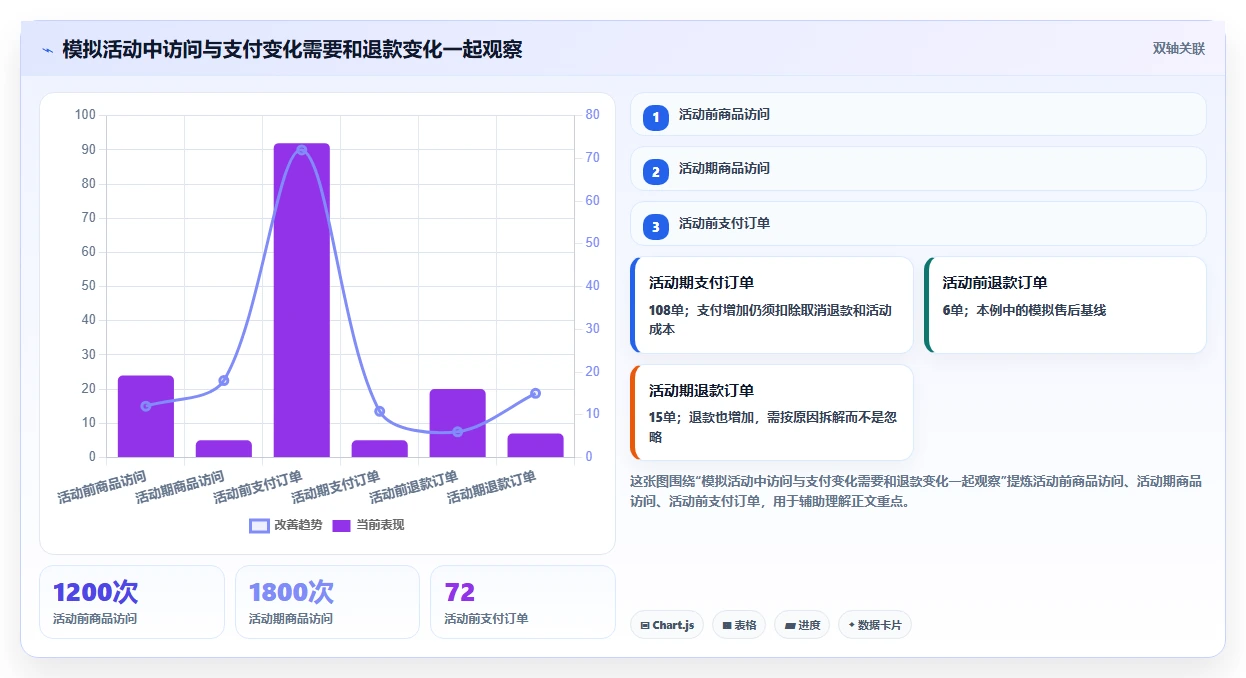Click the left axis value 100
The height and width of the screenshot is (678, 1246).
point(85,115)
